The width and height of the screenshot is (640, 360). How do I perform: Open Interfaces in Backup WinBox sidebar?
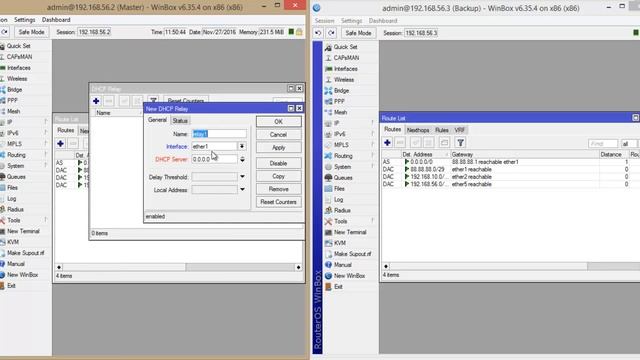pos(346,69)
